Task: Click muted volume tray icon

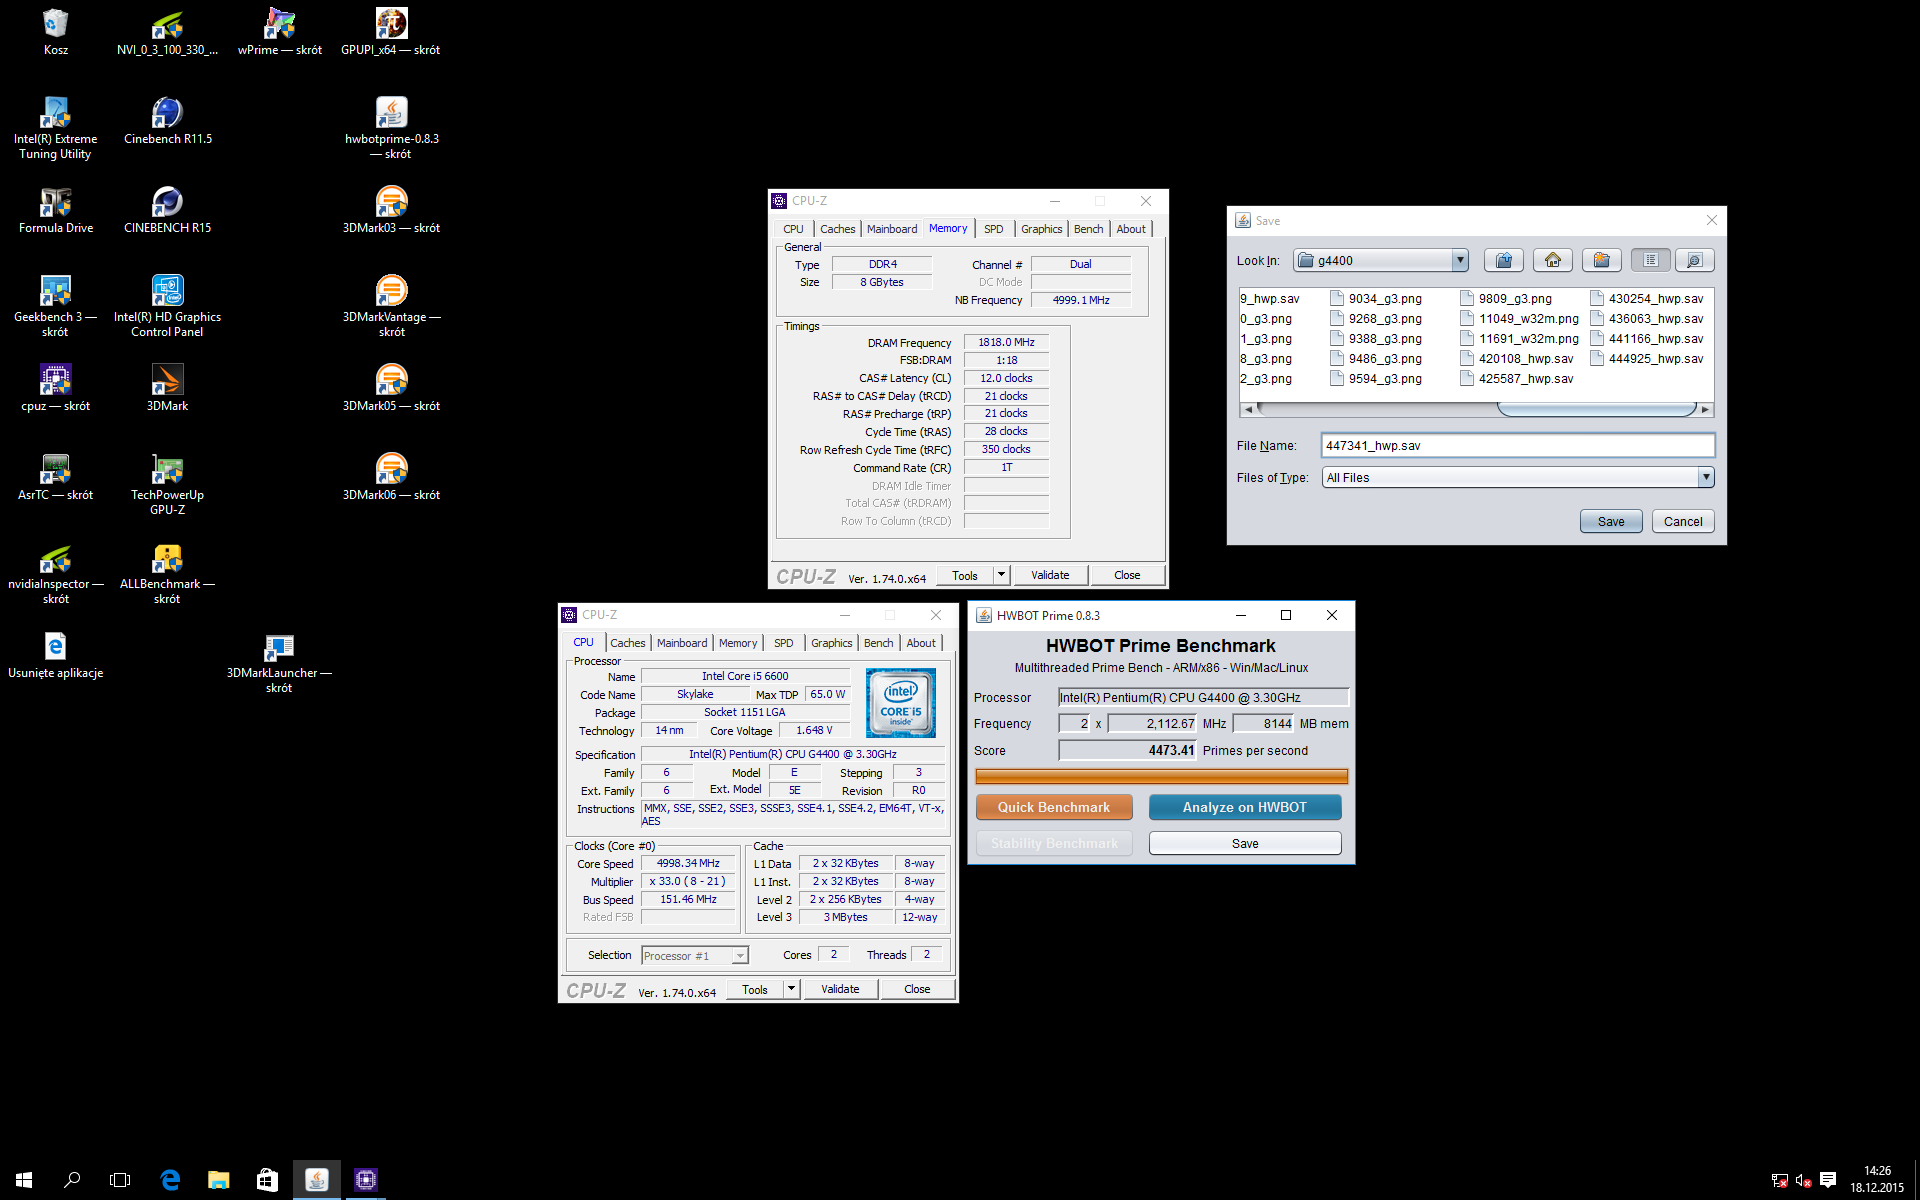Action: tap(1803, 1180)
